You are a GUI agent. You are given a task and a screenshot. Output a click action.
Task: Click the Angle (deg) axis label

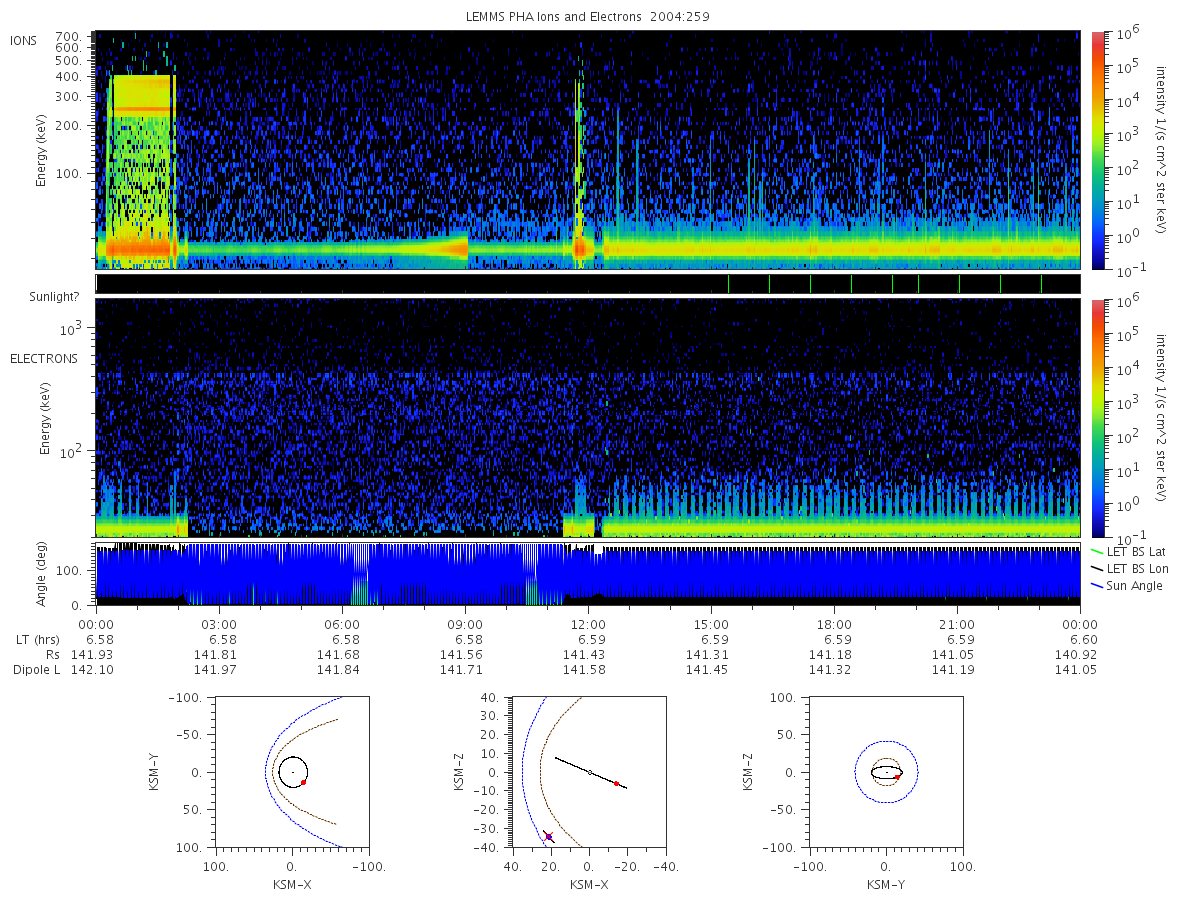(x=46, y=575)
